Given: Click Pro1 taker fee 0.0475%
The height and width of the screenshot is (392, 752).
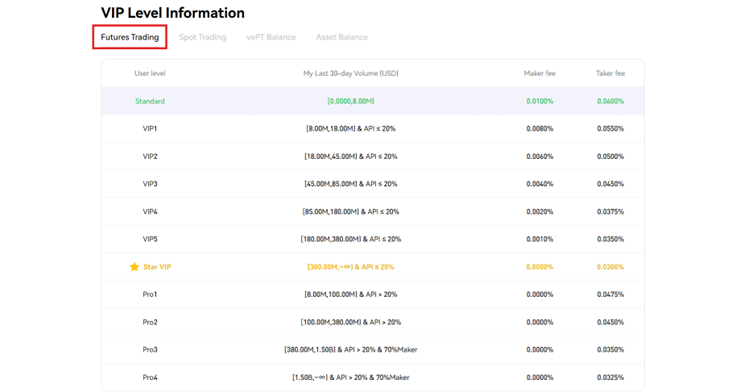Looking at the screenshot, I should click(611, 294).
